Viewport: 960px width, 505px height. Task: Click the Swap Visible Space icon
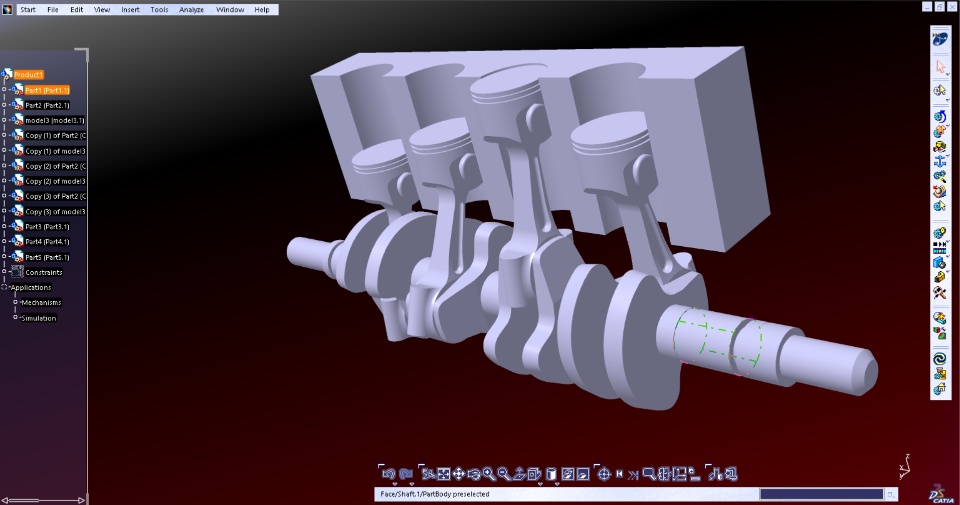point(583,474)
